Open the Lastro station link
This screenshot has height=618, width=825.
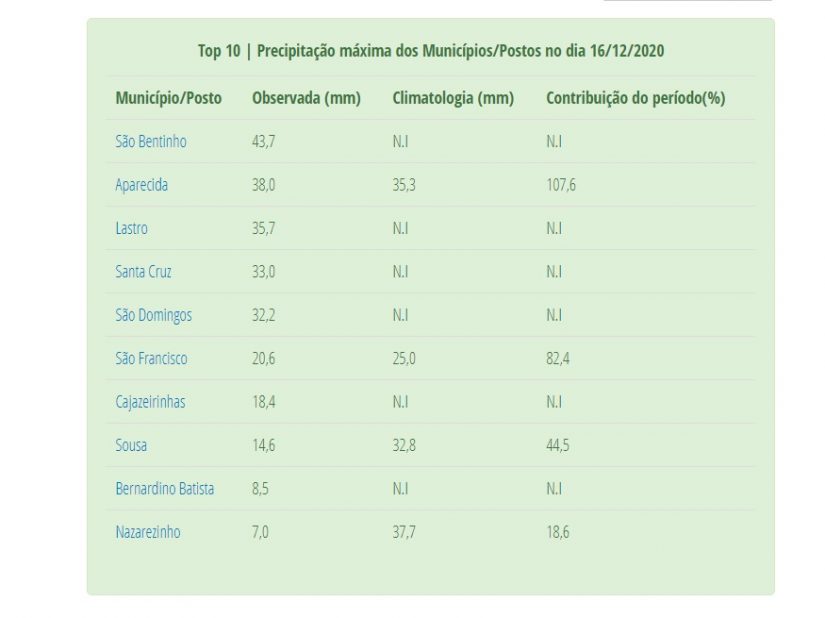131,228
